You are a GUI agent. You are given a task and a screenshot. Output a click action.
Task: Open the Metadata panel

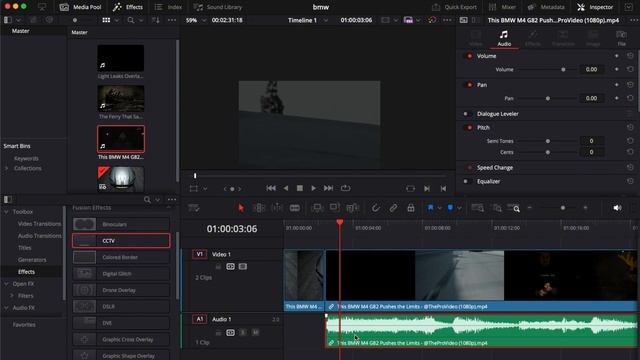546,7
